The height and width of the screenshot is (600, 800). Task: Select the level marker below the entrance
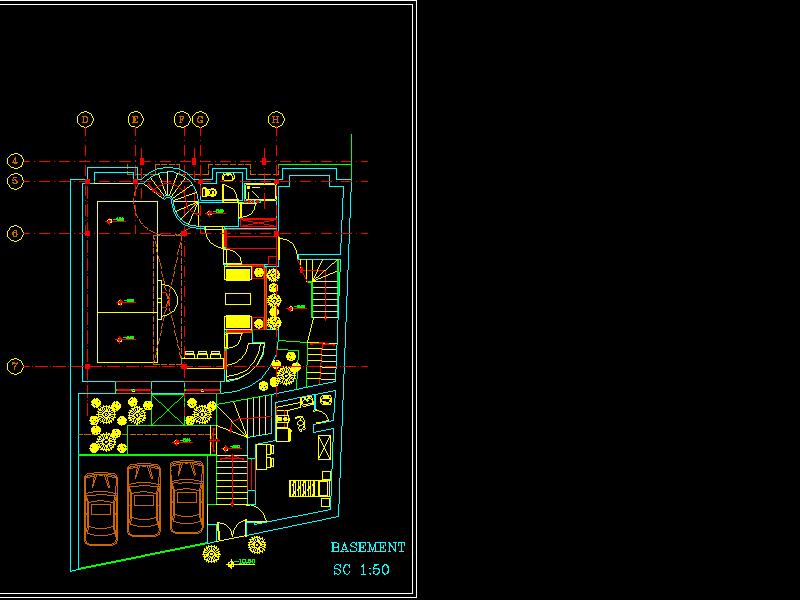point(241,564)
